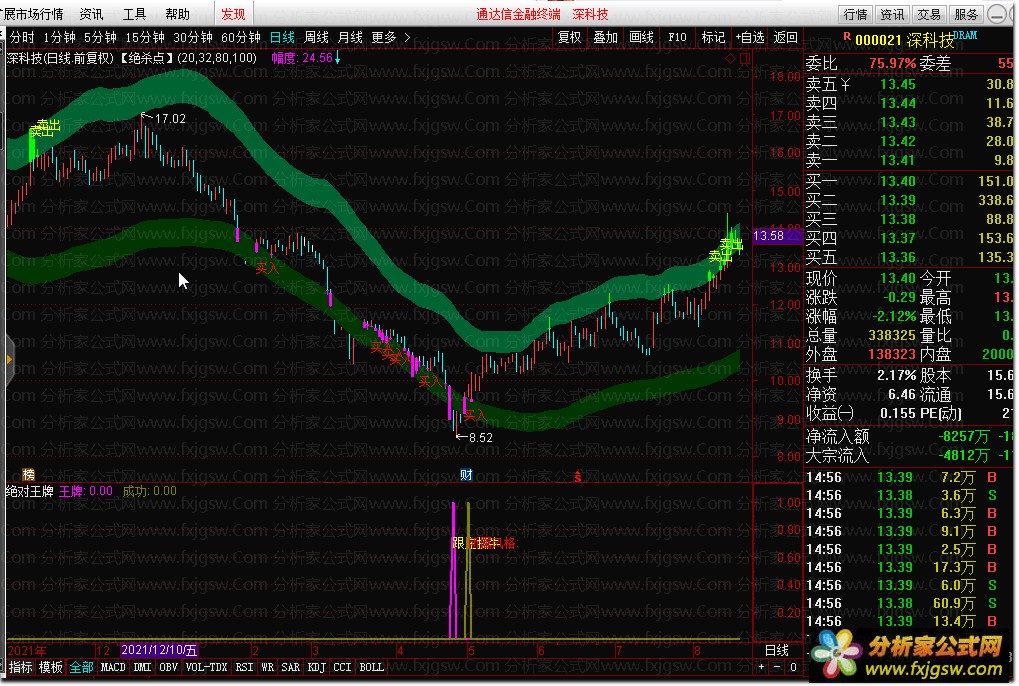The image size is (1019, 686).
Task: Click the cyan down arrow beside 幅度 24.56
Action: click(337, 58)
